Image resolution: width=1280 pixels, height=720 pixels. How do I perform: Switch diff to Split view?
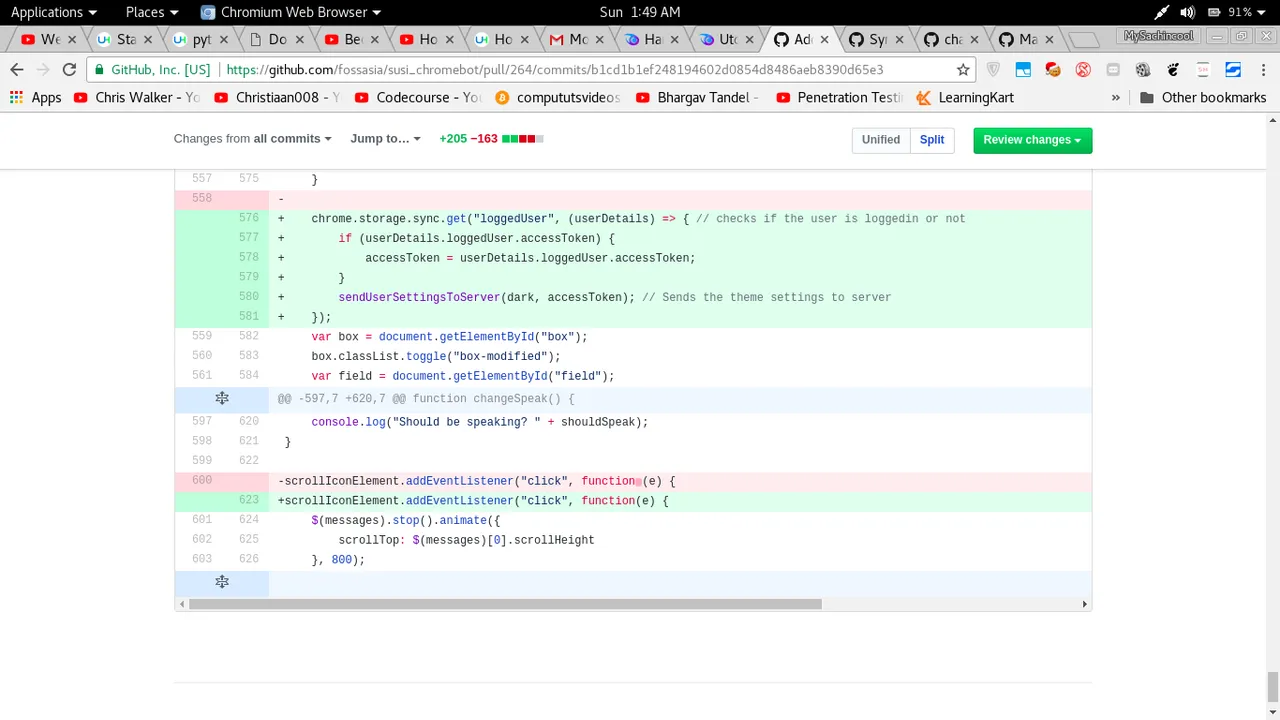[932, 139]
